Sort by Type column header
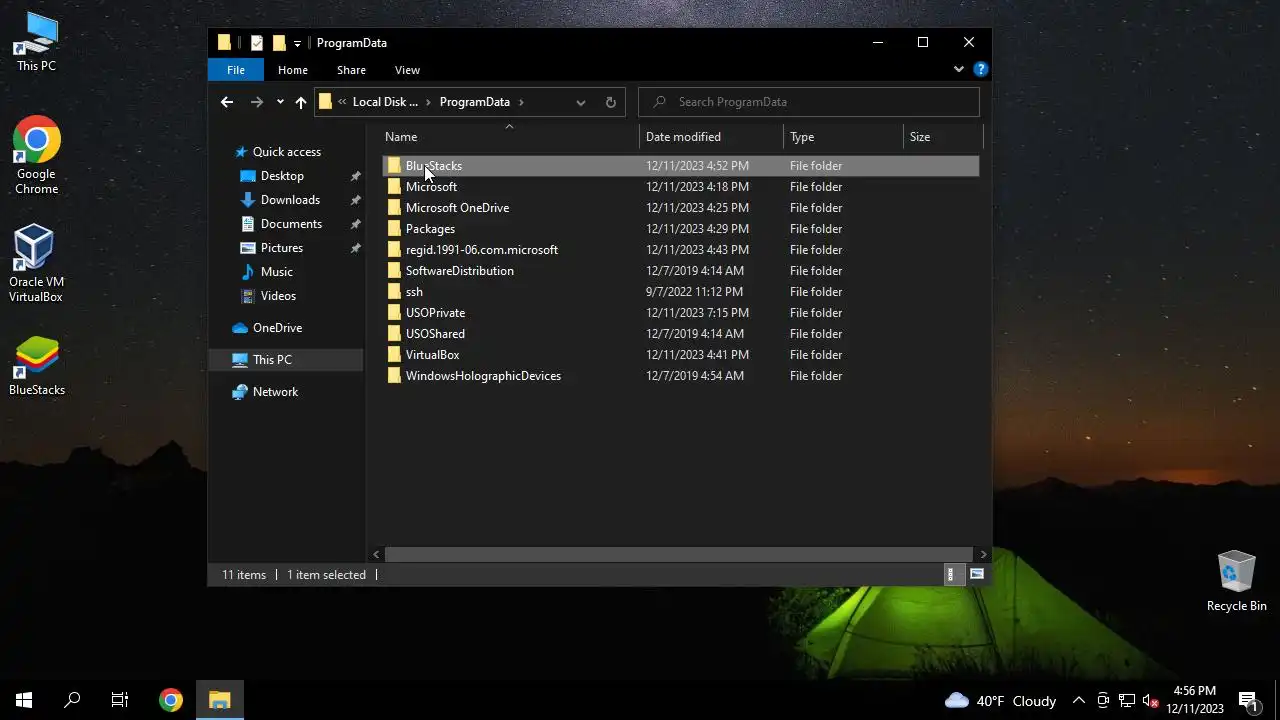This screenshot has width=1280, height=720. tap(843, 137)
